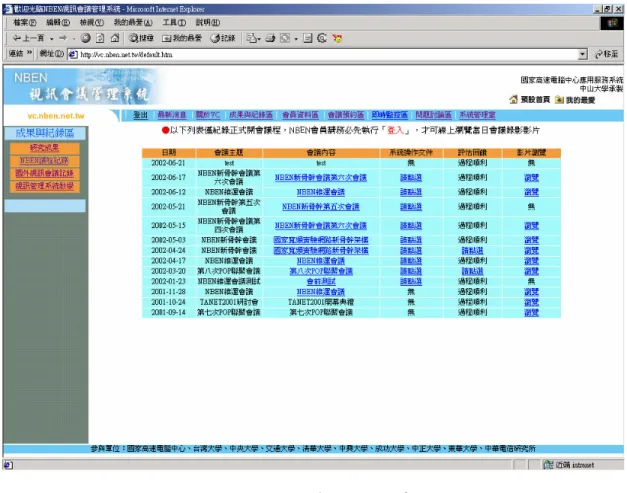Click the address bar URL field
627x493 pixels.
328,54
